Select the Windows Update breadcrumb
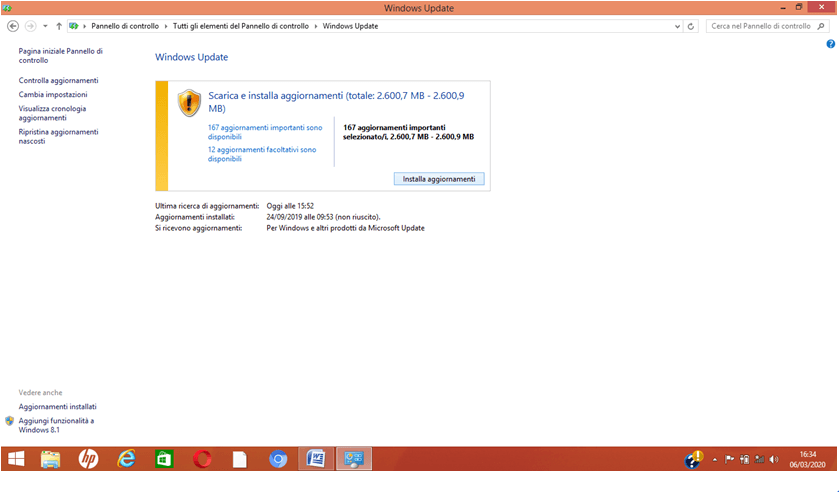 pyautogui.click(x=350, y=26)
